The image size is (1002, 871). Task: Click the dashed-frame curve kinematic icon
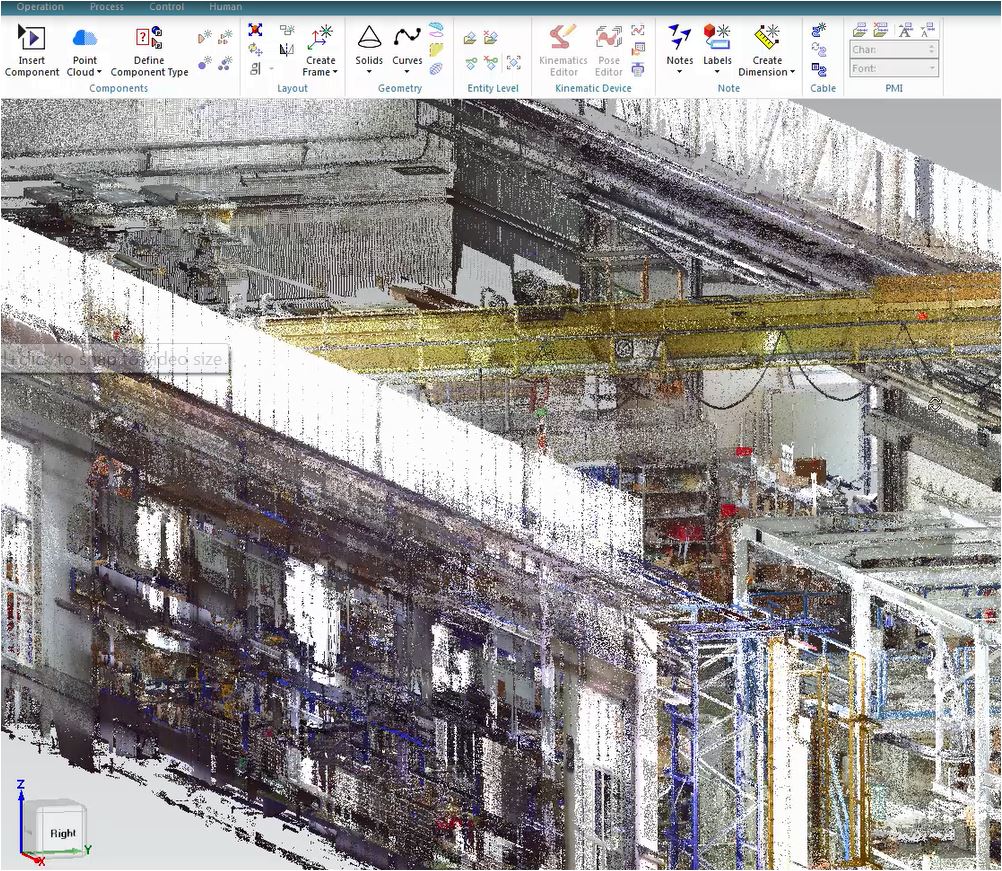637,29
